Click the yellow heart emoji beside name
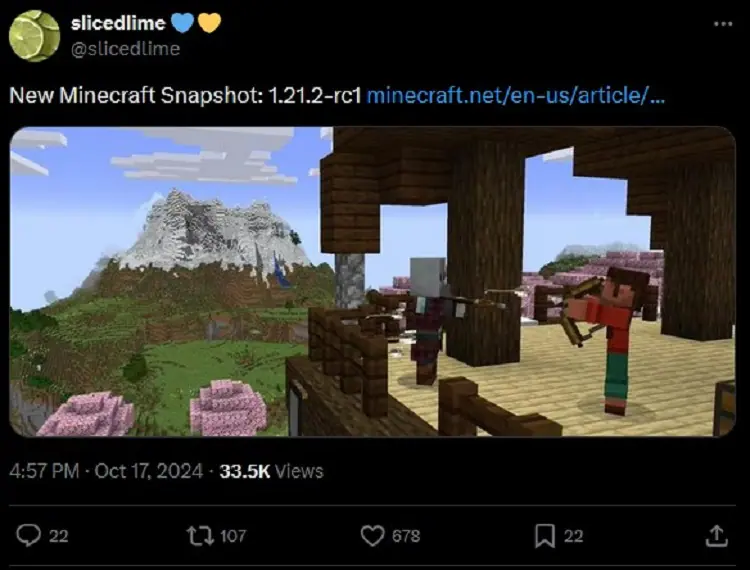 (210, 22)
